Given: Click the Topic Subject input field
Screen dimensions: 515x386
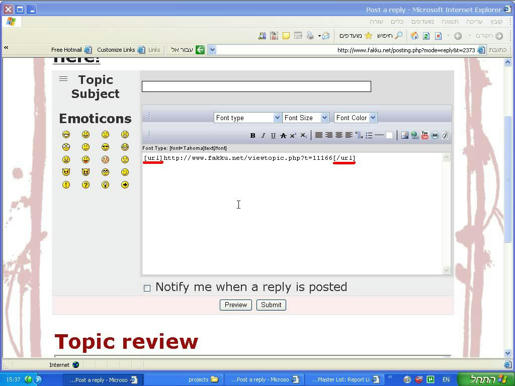Looking at the screenshot, I should click(256, 86).
